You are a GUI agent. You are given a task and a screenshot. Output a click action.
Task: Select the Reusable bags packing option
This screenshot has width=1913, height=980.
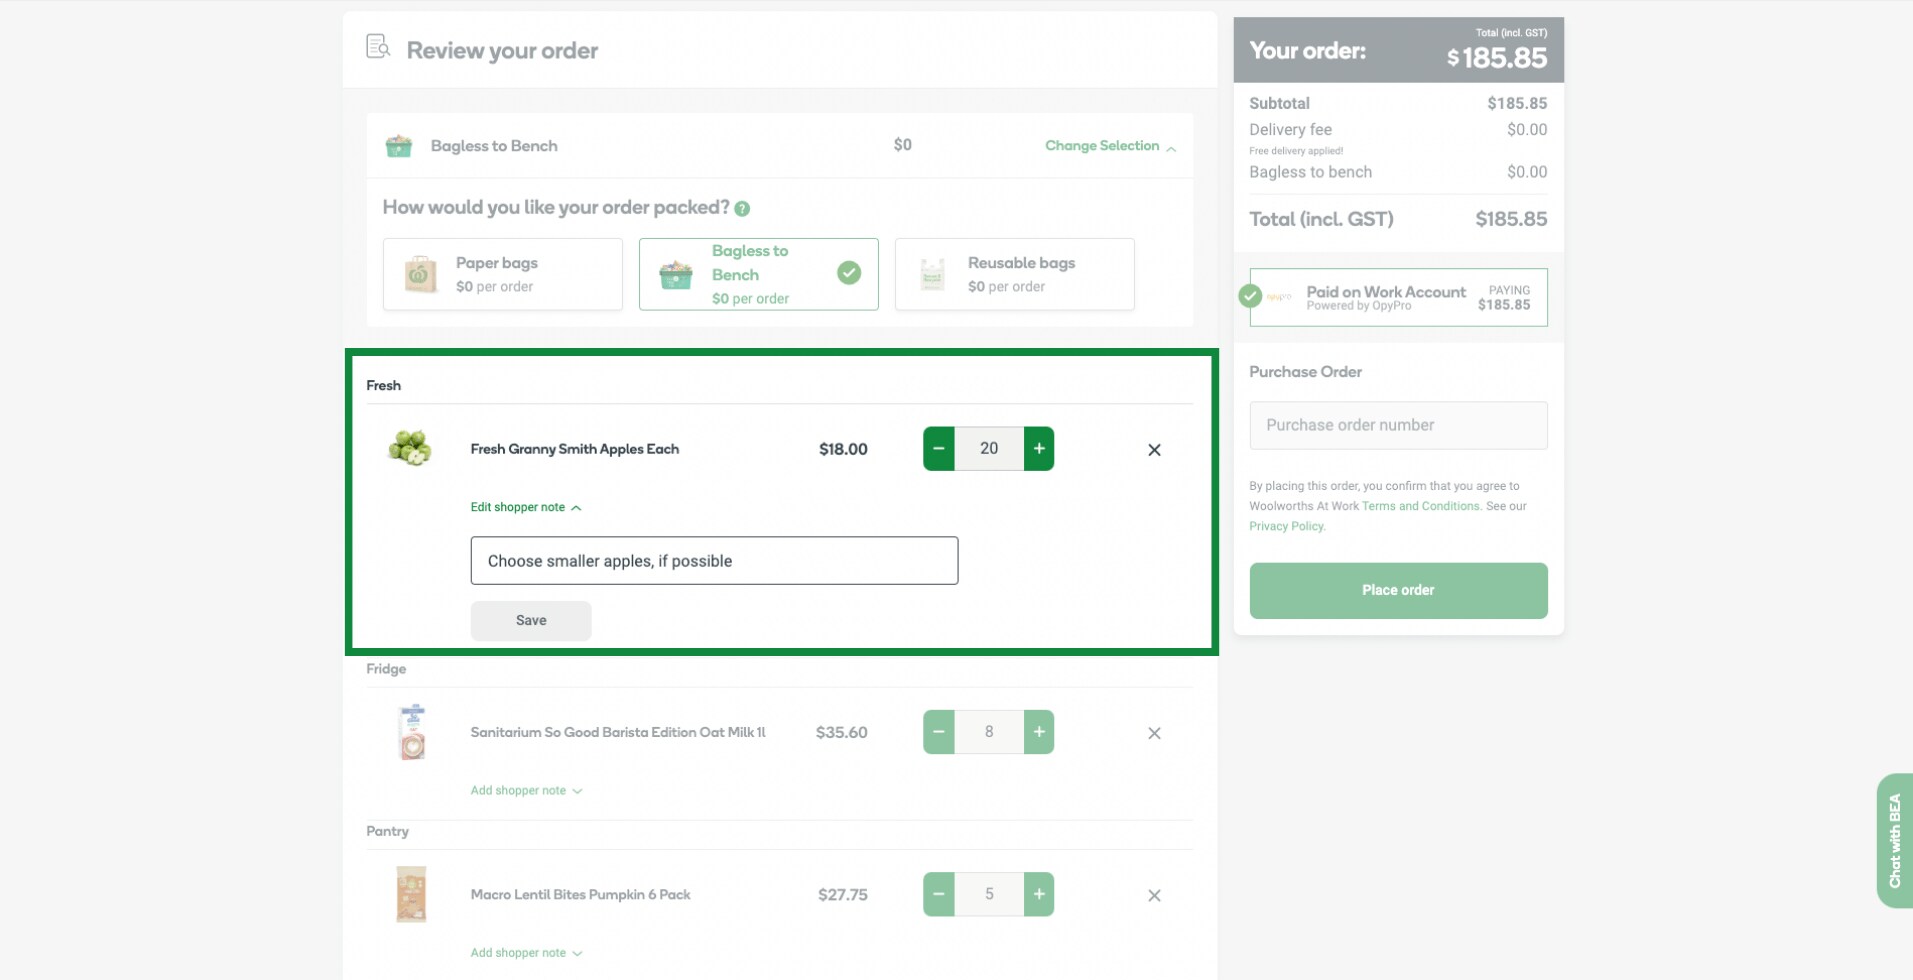1014,274
